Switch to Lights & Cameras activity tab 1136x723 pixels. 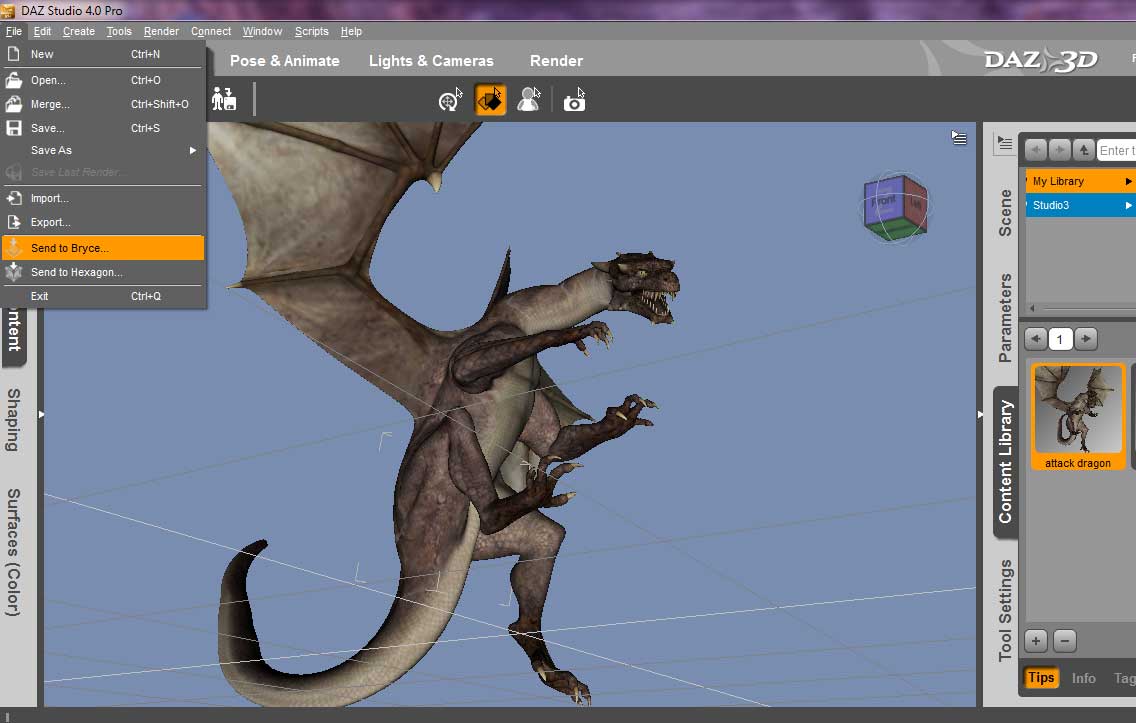pyautogui.click(x=431, y=61)
